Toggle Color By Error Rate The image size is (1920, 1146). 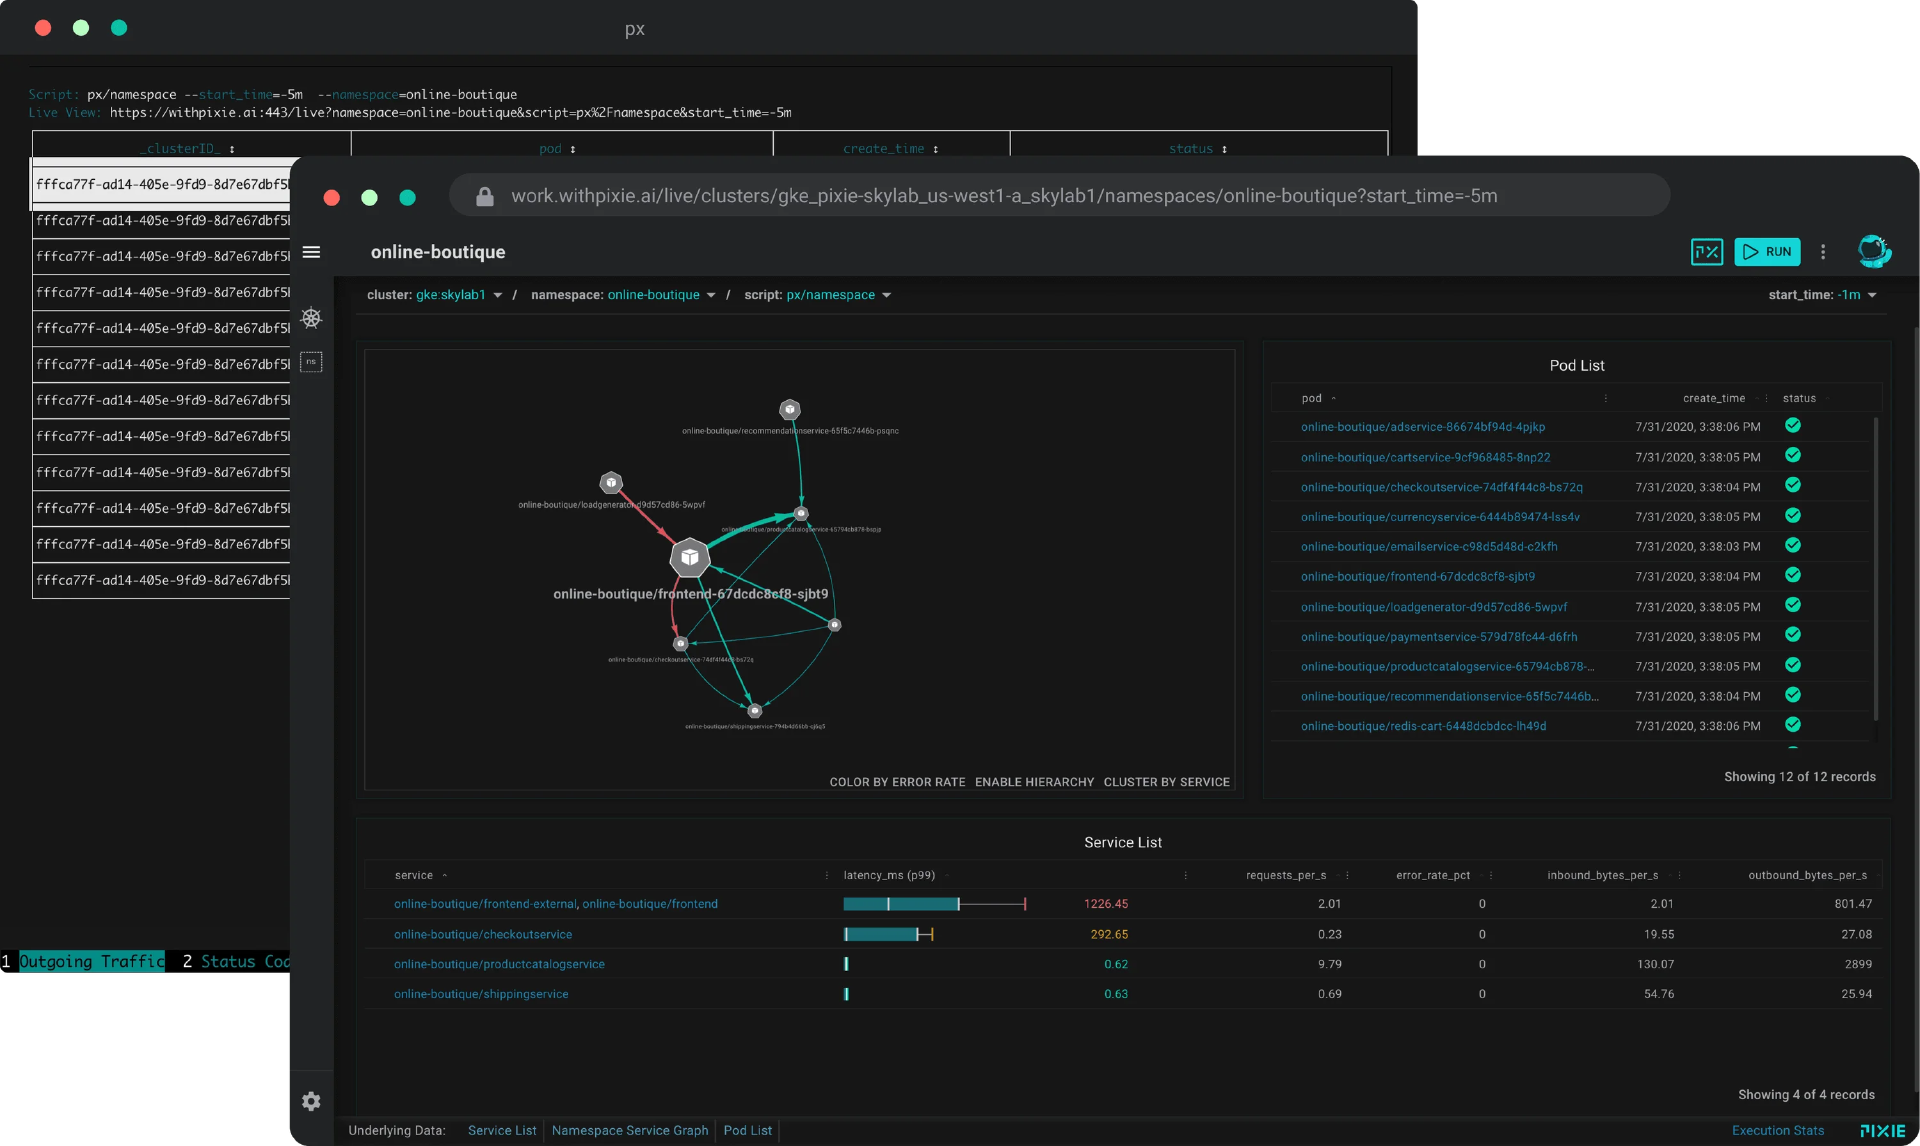(x=897, y=782)
